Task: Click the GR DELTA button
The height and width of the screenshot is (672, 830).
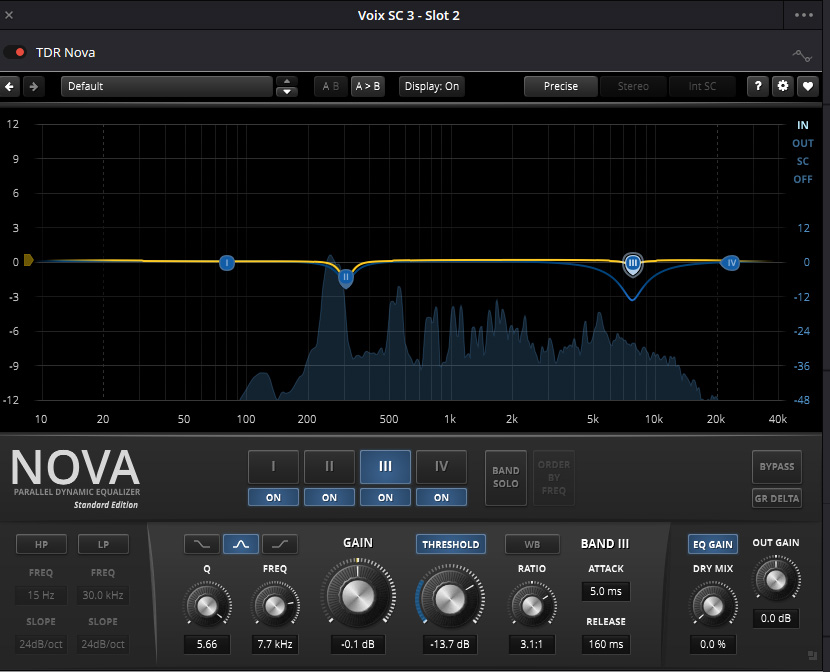Action: 776,498
